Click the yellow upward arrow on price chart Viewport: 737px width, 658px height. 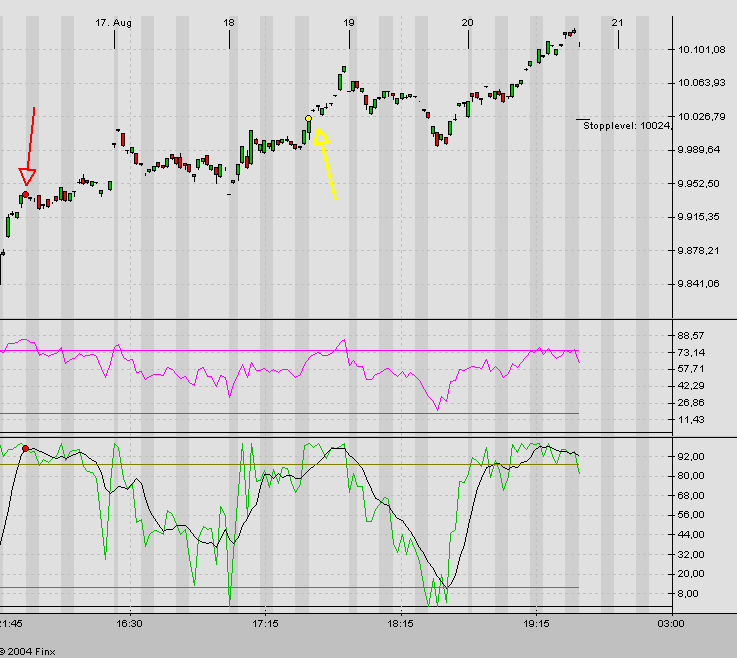tap(327, 165)
